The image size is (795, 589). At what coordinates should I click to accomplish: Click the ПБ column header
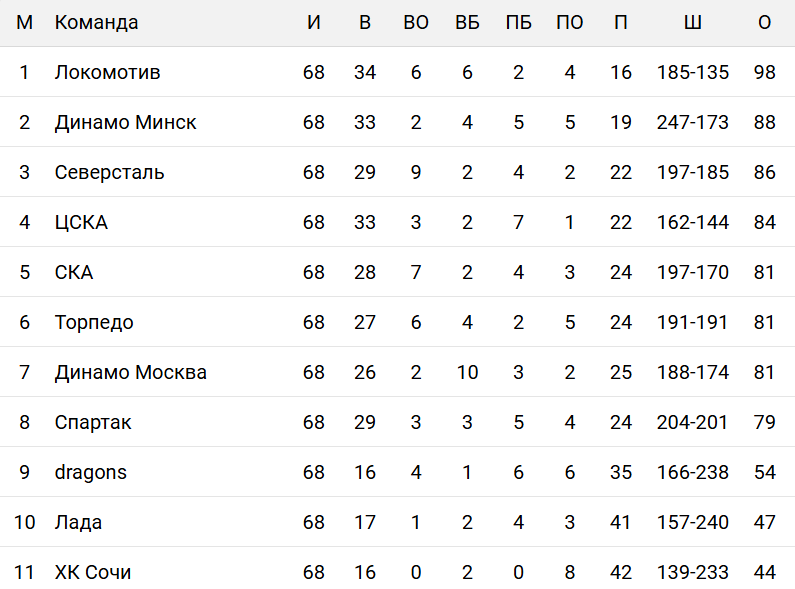(x=518, y=22)
